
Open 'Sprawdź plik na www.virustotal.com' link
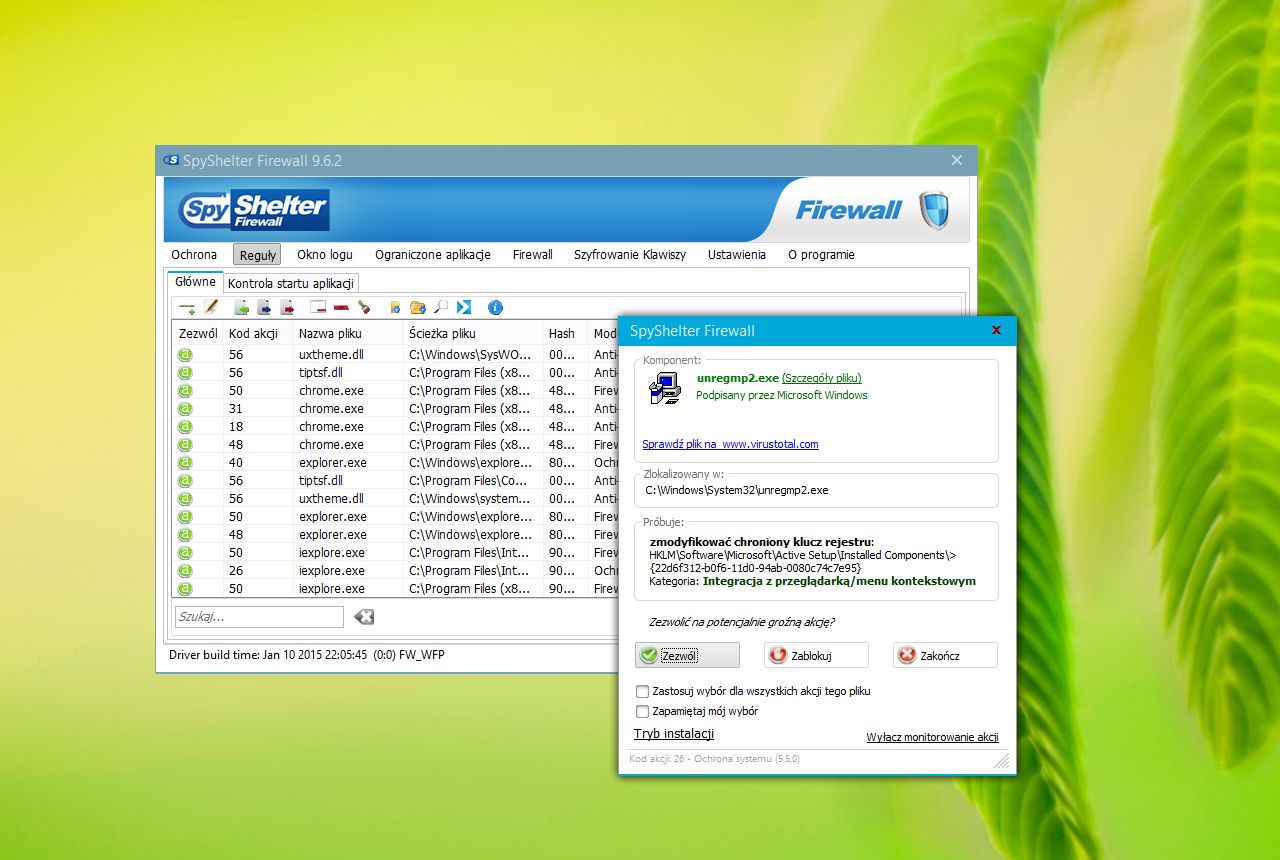pos(730,444)
